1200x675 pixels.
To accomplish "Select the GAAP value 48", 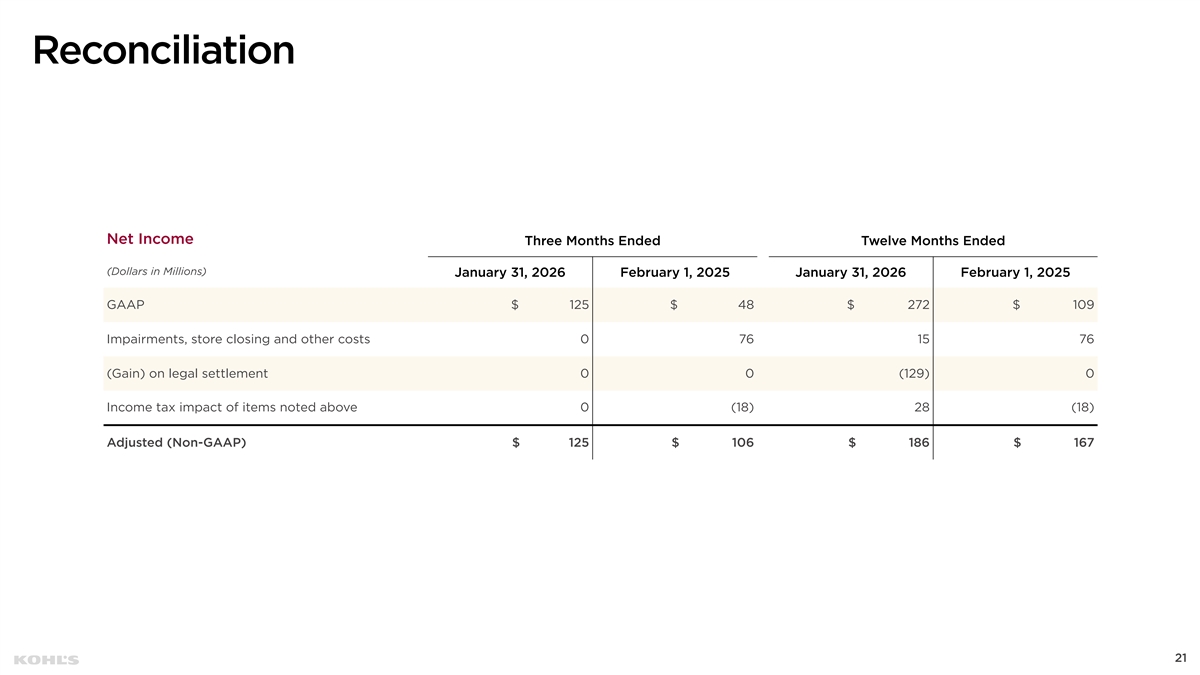I will click(x=743, y=305).
